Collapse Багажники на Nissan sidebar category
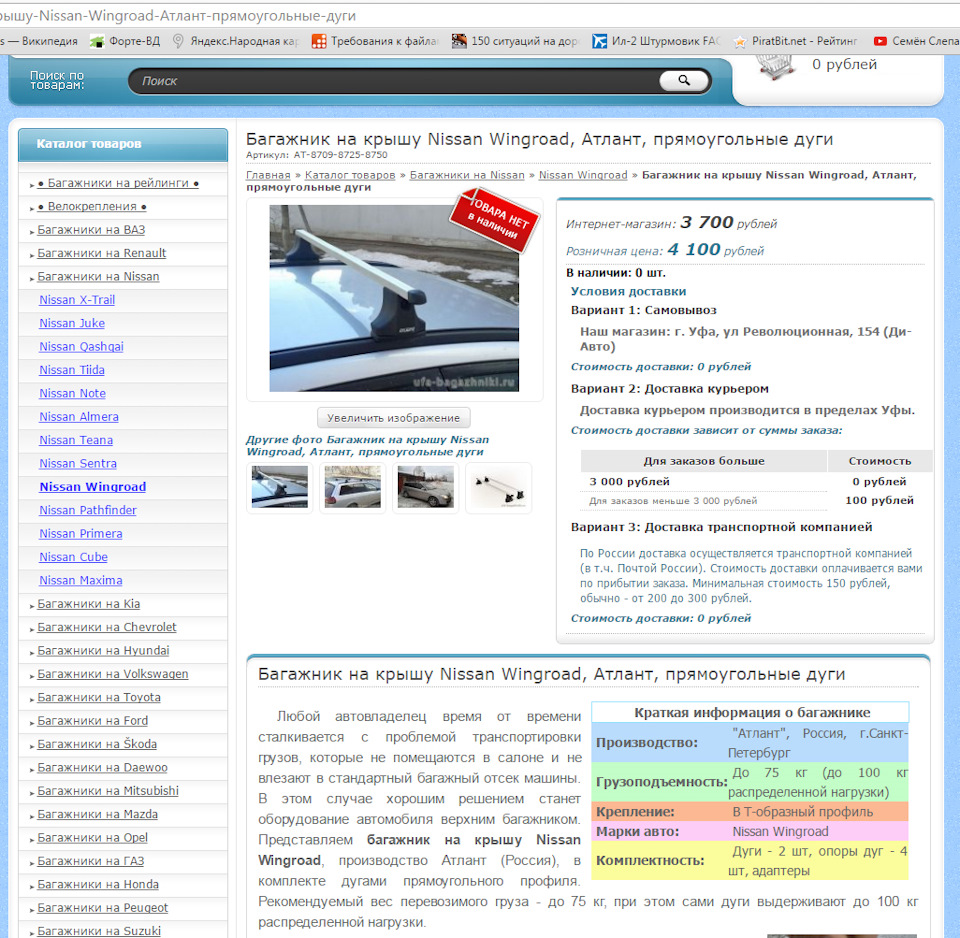The height and width of the screenshot is (938, 960). (98, 276)
